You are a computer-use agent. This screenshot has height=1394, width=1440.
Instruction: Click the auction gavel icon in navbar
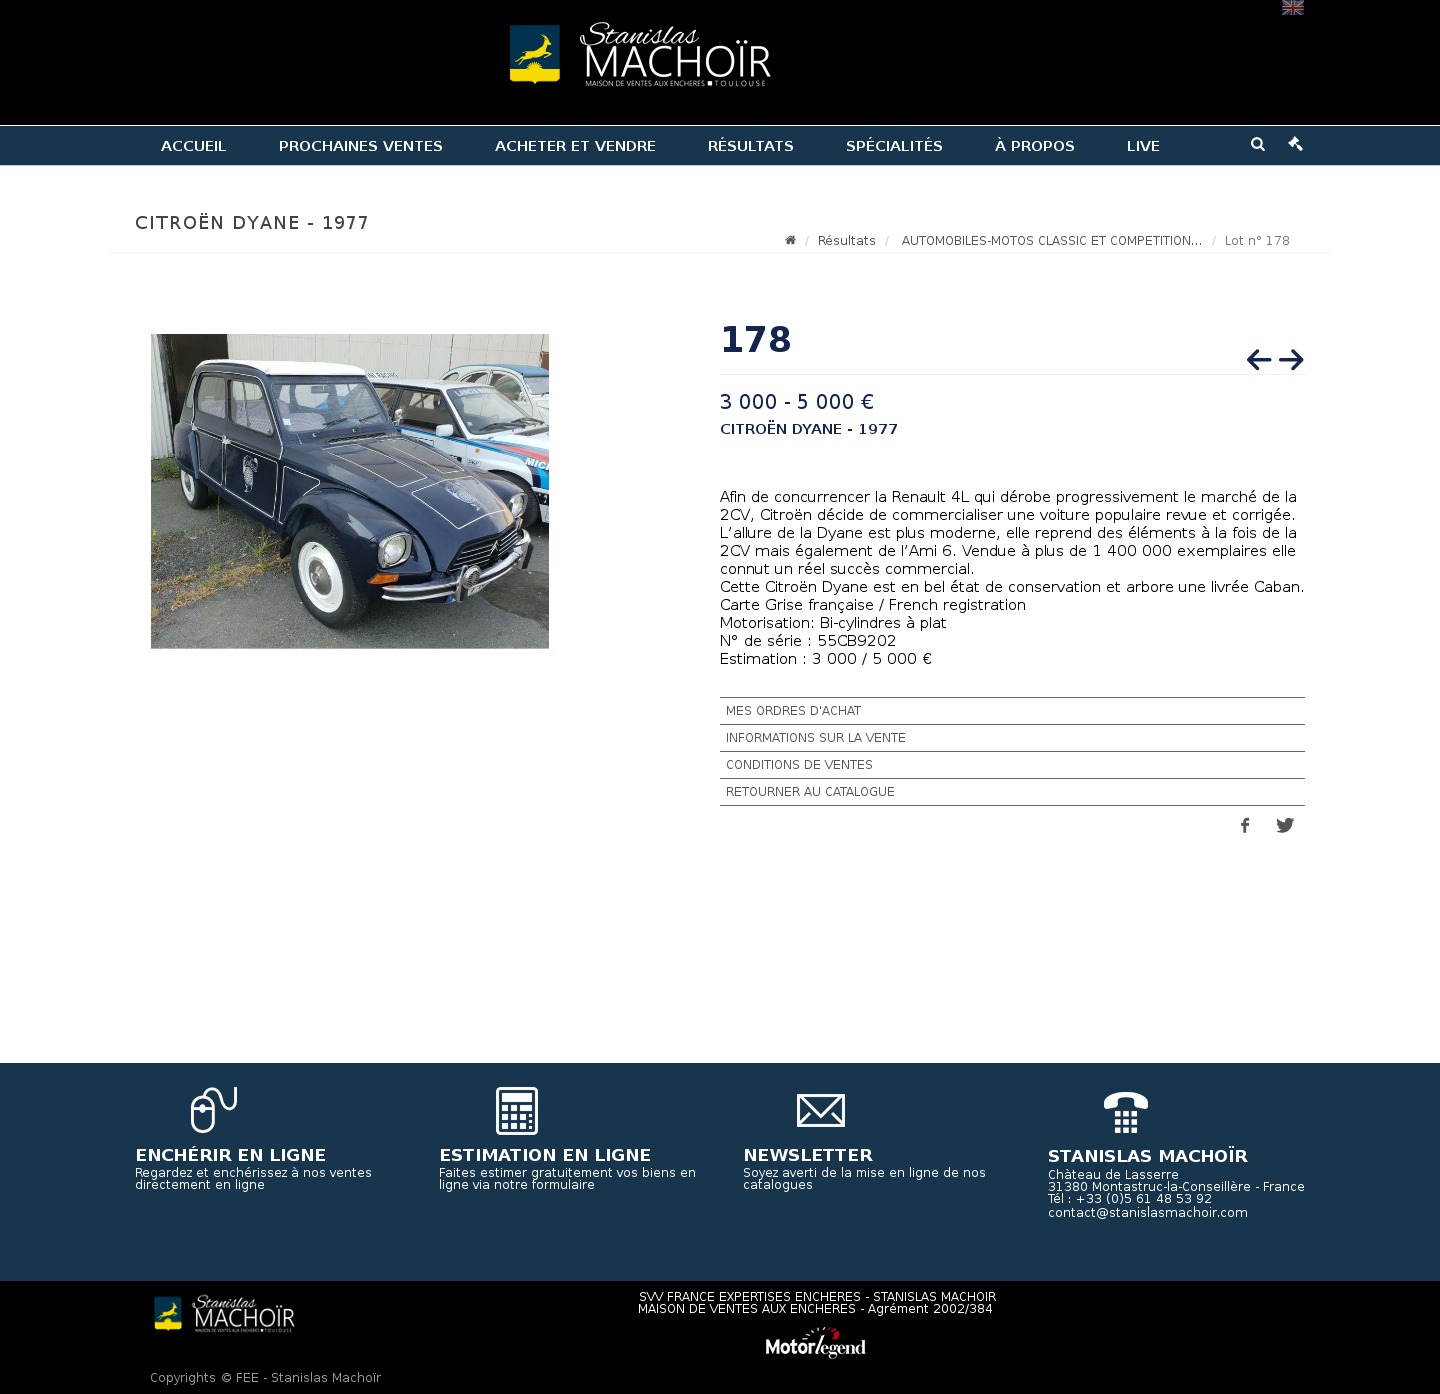pos(1296,144)
